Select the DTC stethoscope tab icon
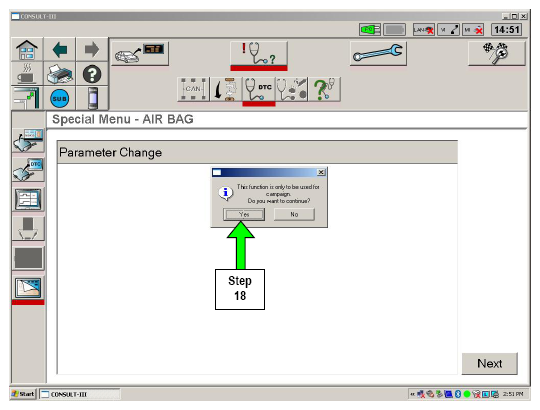540x410 pixels. [x=259, y=89]
